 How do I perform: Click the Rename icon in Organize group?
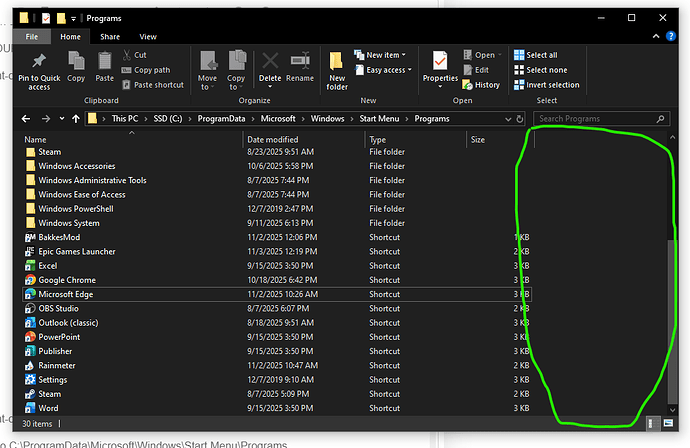coord(300,62)
